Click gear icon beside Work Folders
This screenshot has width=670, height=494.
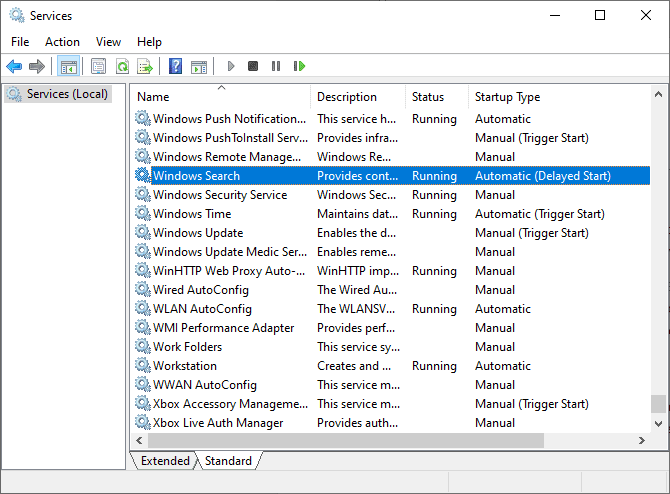(x=143, y=346)
